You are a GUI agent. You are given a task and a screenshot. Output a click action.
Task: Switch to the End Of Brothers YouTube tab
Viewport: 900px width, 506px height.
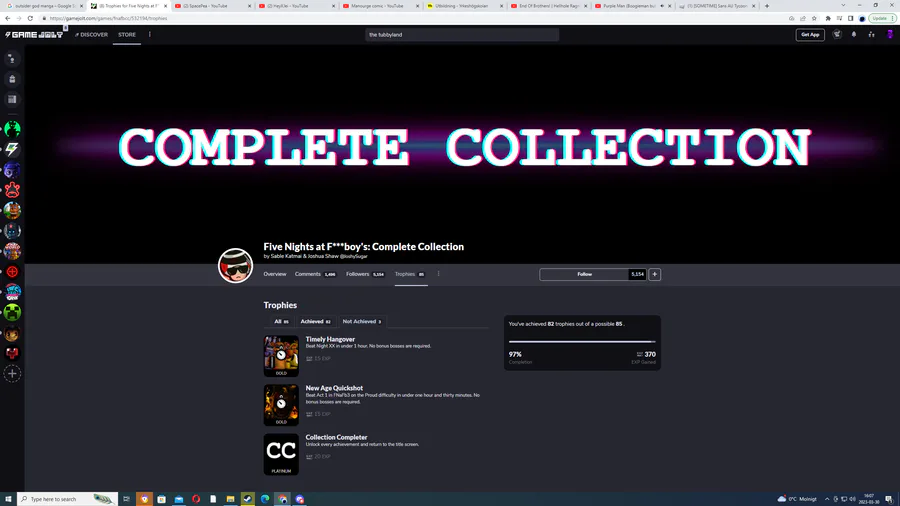coord(548,6)
